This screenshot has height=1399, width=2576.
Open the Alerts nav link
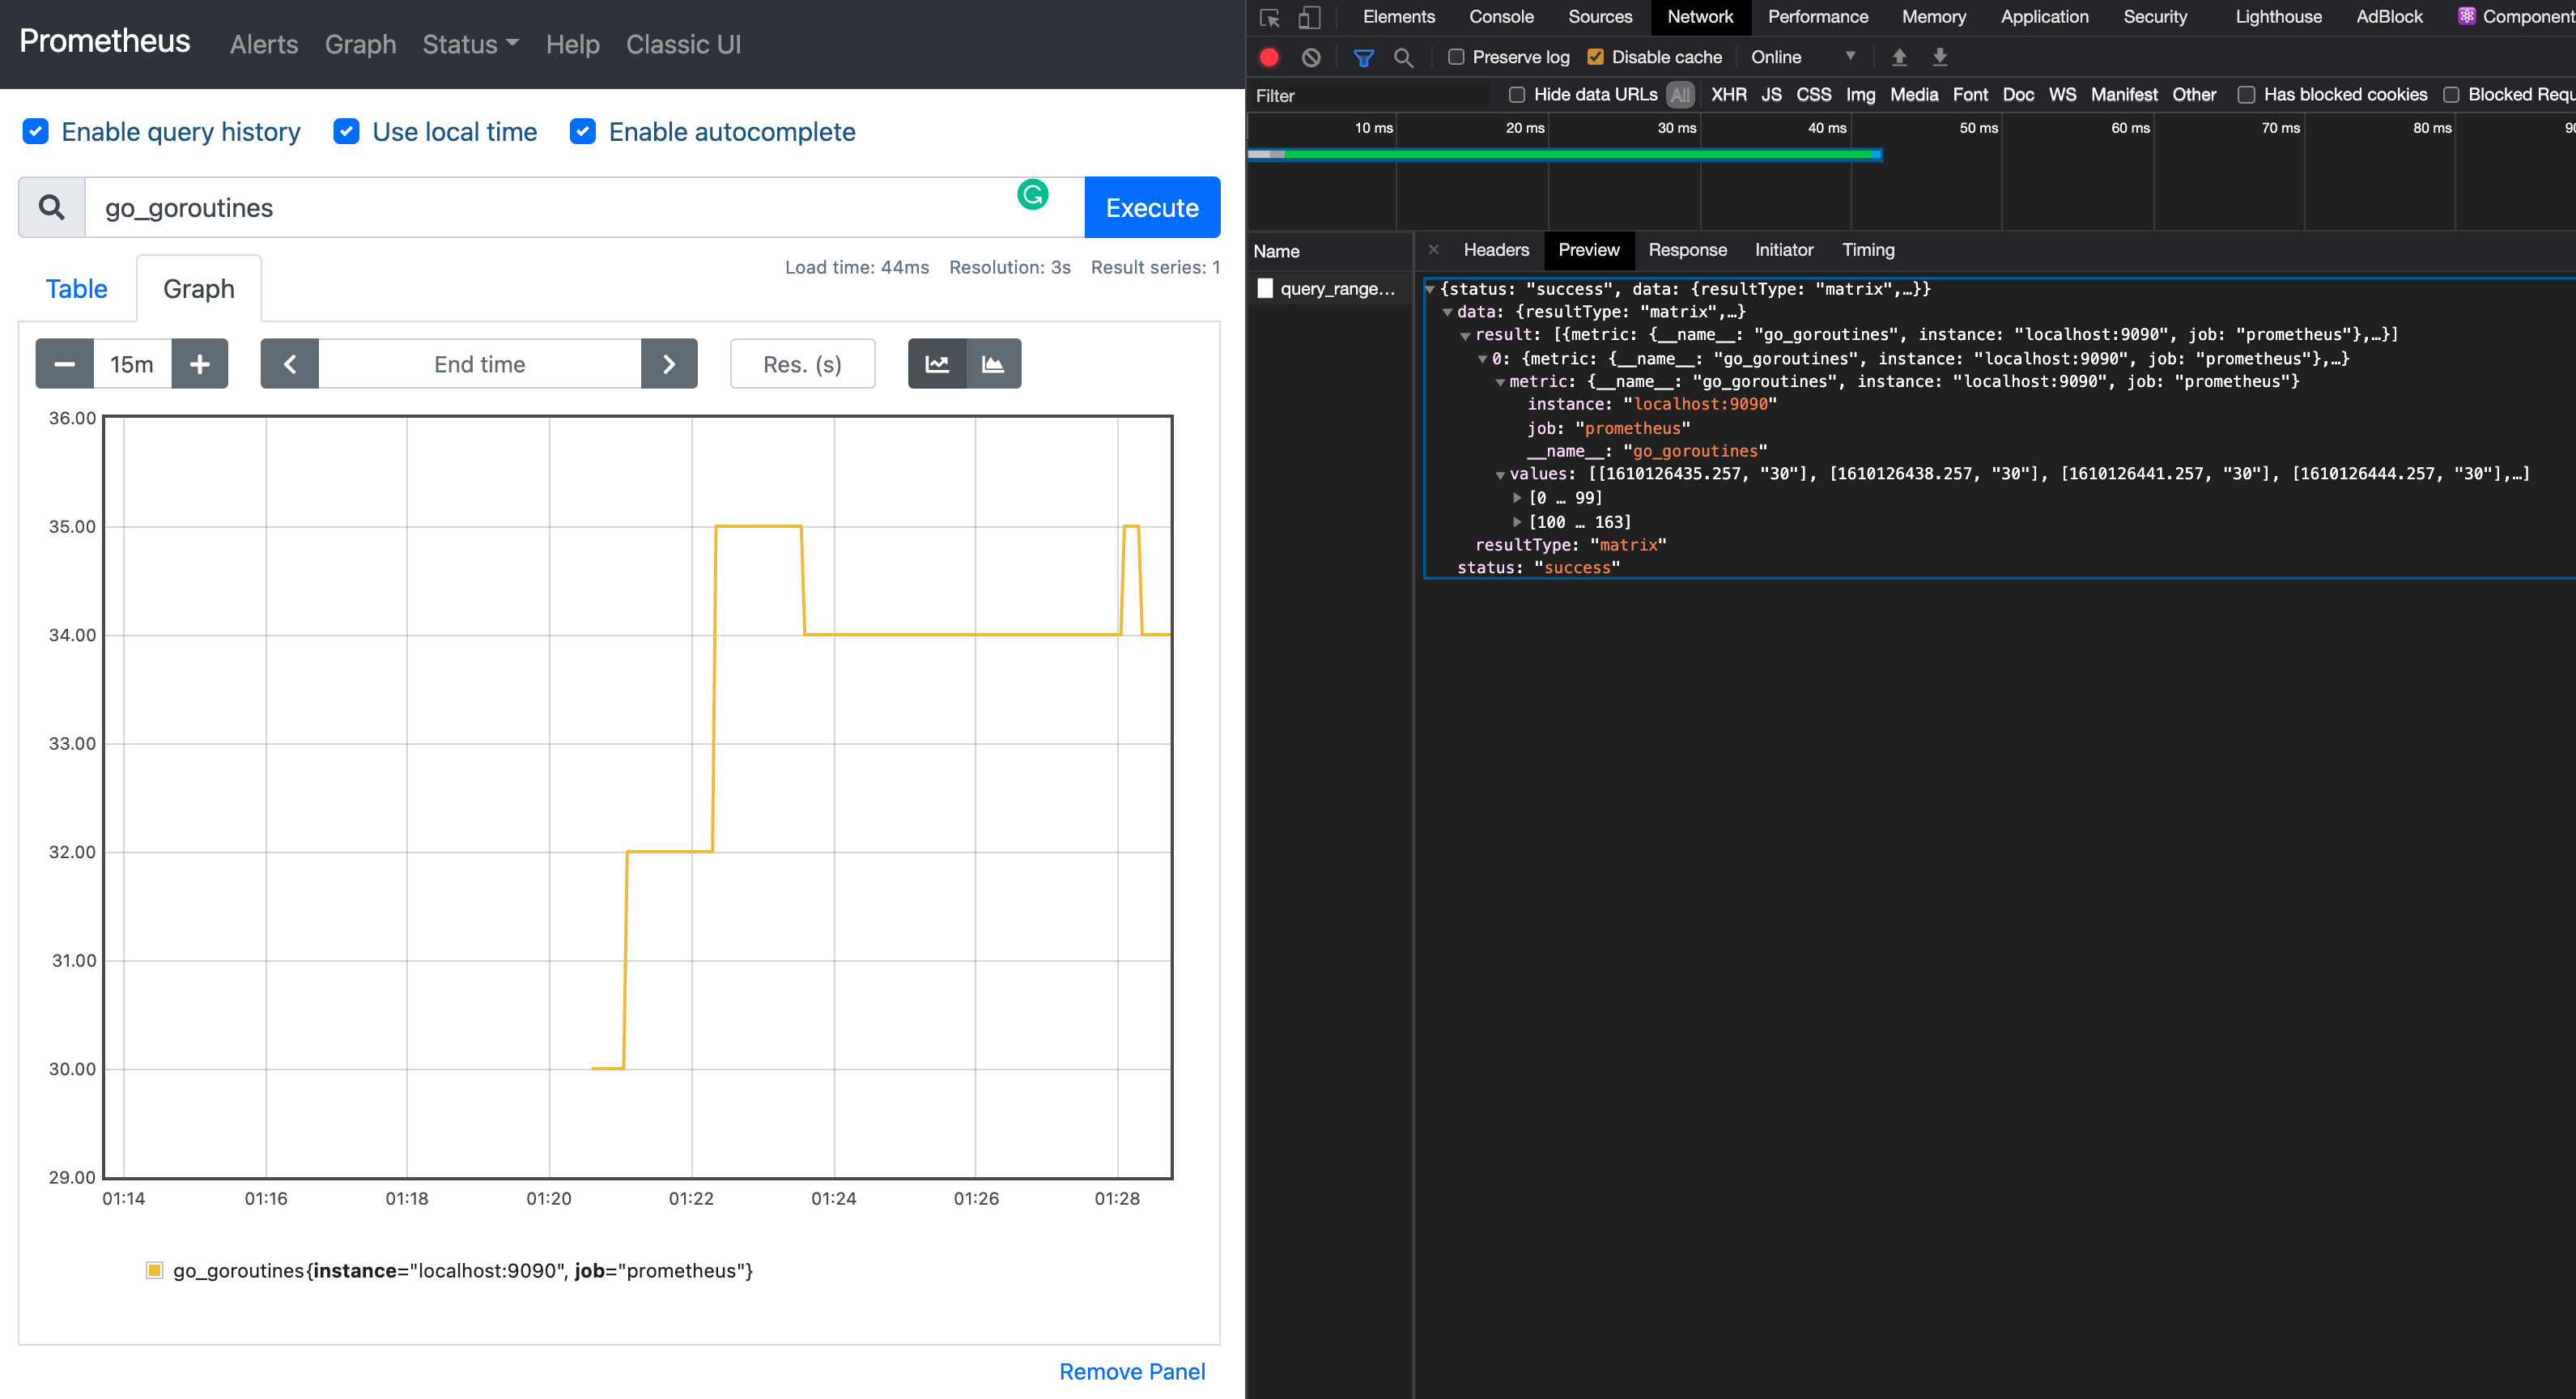264,44
